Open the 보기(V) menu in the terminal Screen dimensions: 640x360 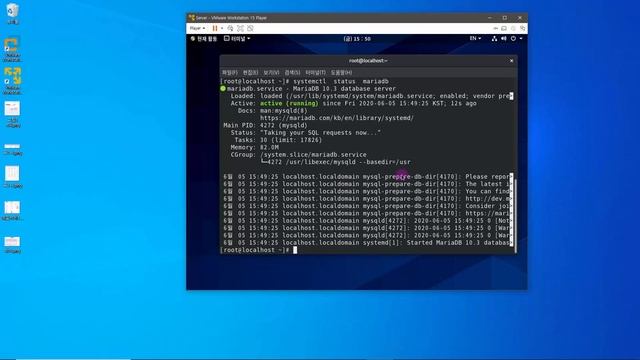click(x=271, y=73)
